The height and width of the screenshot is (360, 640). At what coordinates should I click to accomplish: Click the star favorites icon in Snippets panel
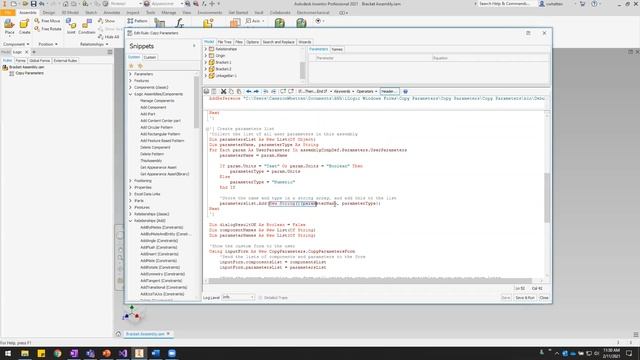131,66
